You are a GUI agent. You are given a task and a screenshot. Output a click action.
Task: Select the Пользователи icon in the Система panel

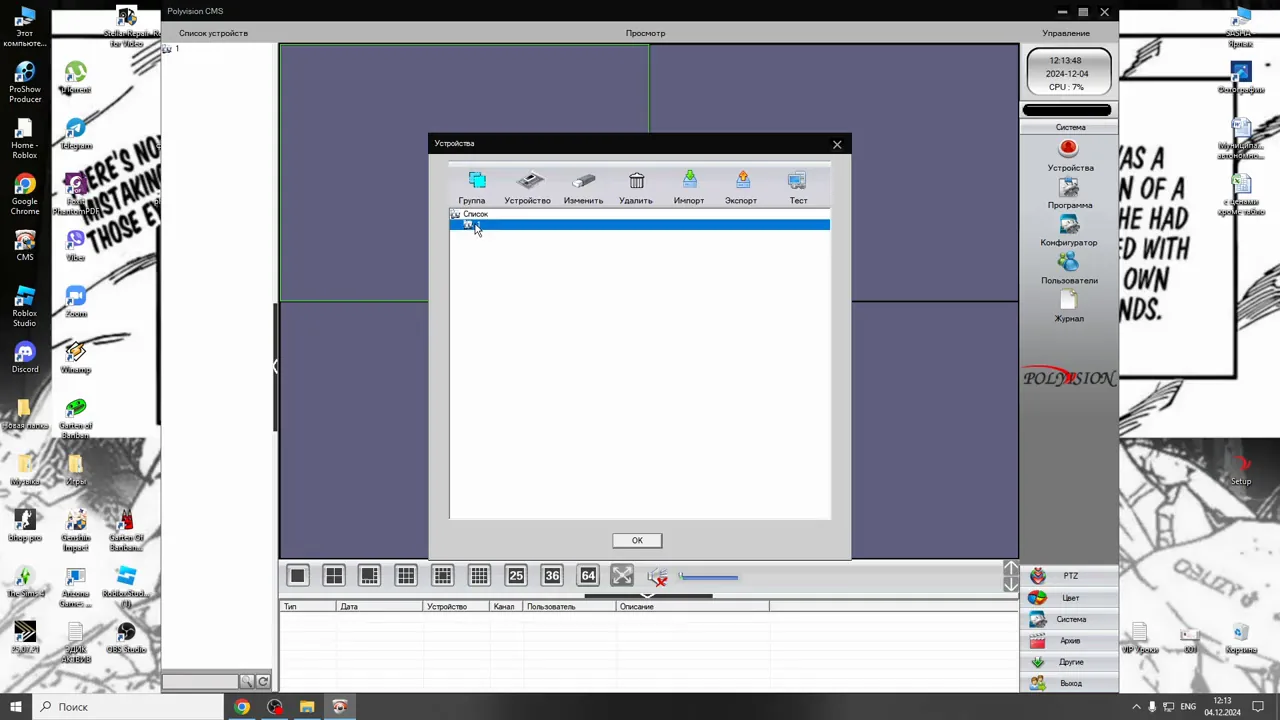pos(1068,263)
